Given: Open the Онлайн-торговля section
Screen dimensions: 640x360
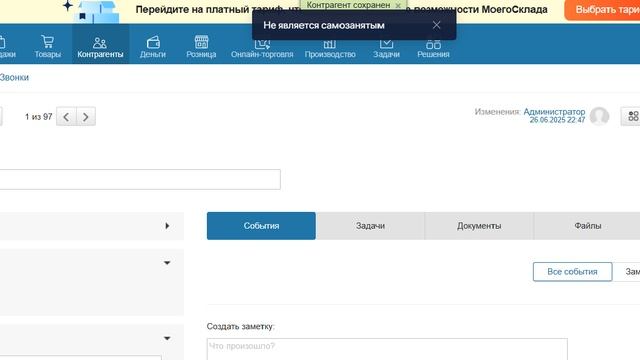Looking at the screenshot, I should tap(262, 48).
